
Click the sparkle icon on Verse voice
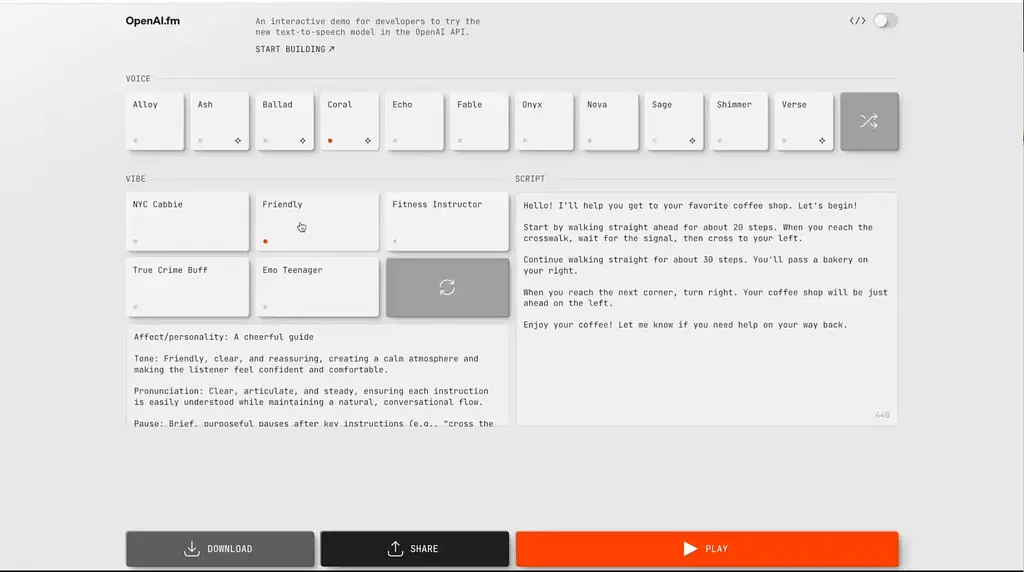click(x=822, y=141)
